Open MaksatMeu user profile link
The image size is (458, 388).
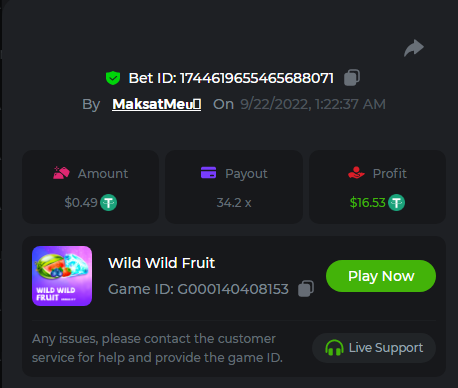[x=157, y=104]
